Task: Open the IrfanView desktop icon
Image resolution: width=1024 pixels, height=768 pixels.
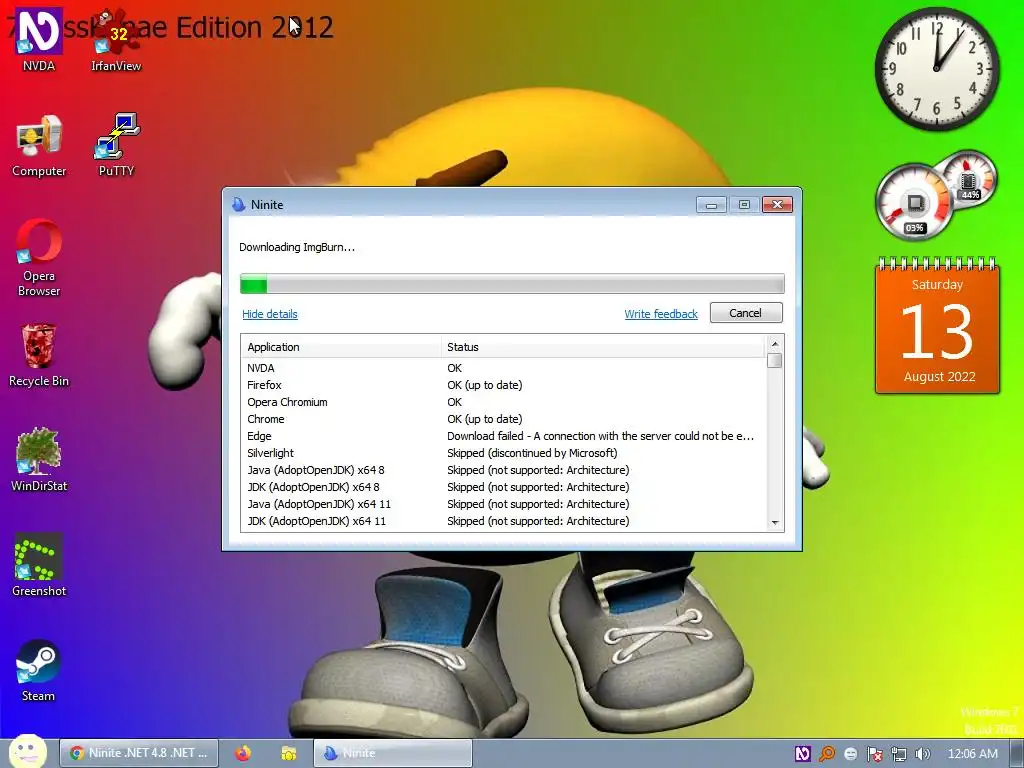Action: tap(116, 39)
